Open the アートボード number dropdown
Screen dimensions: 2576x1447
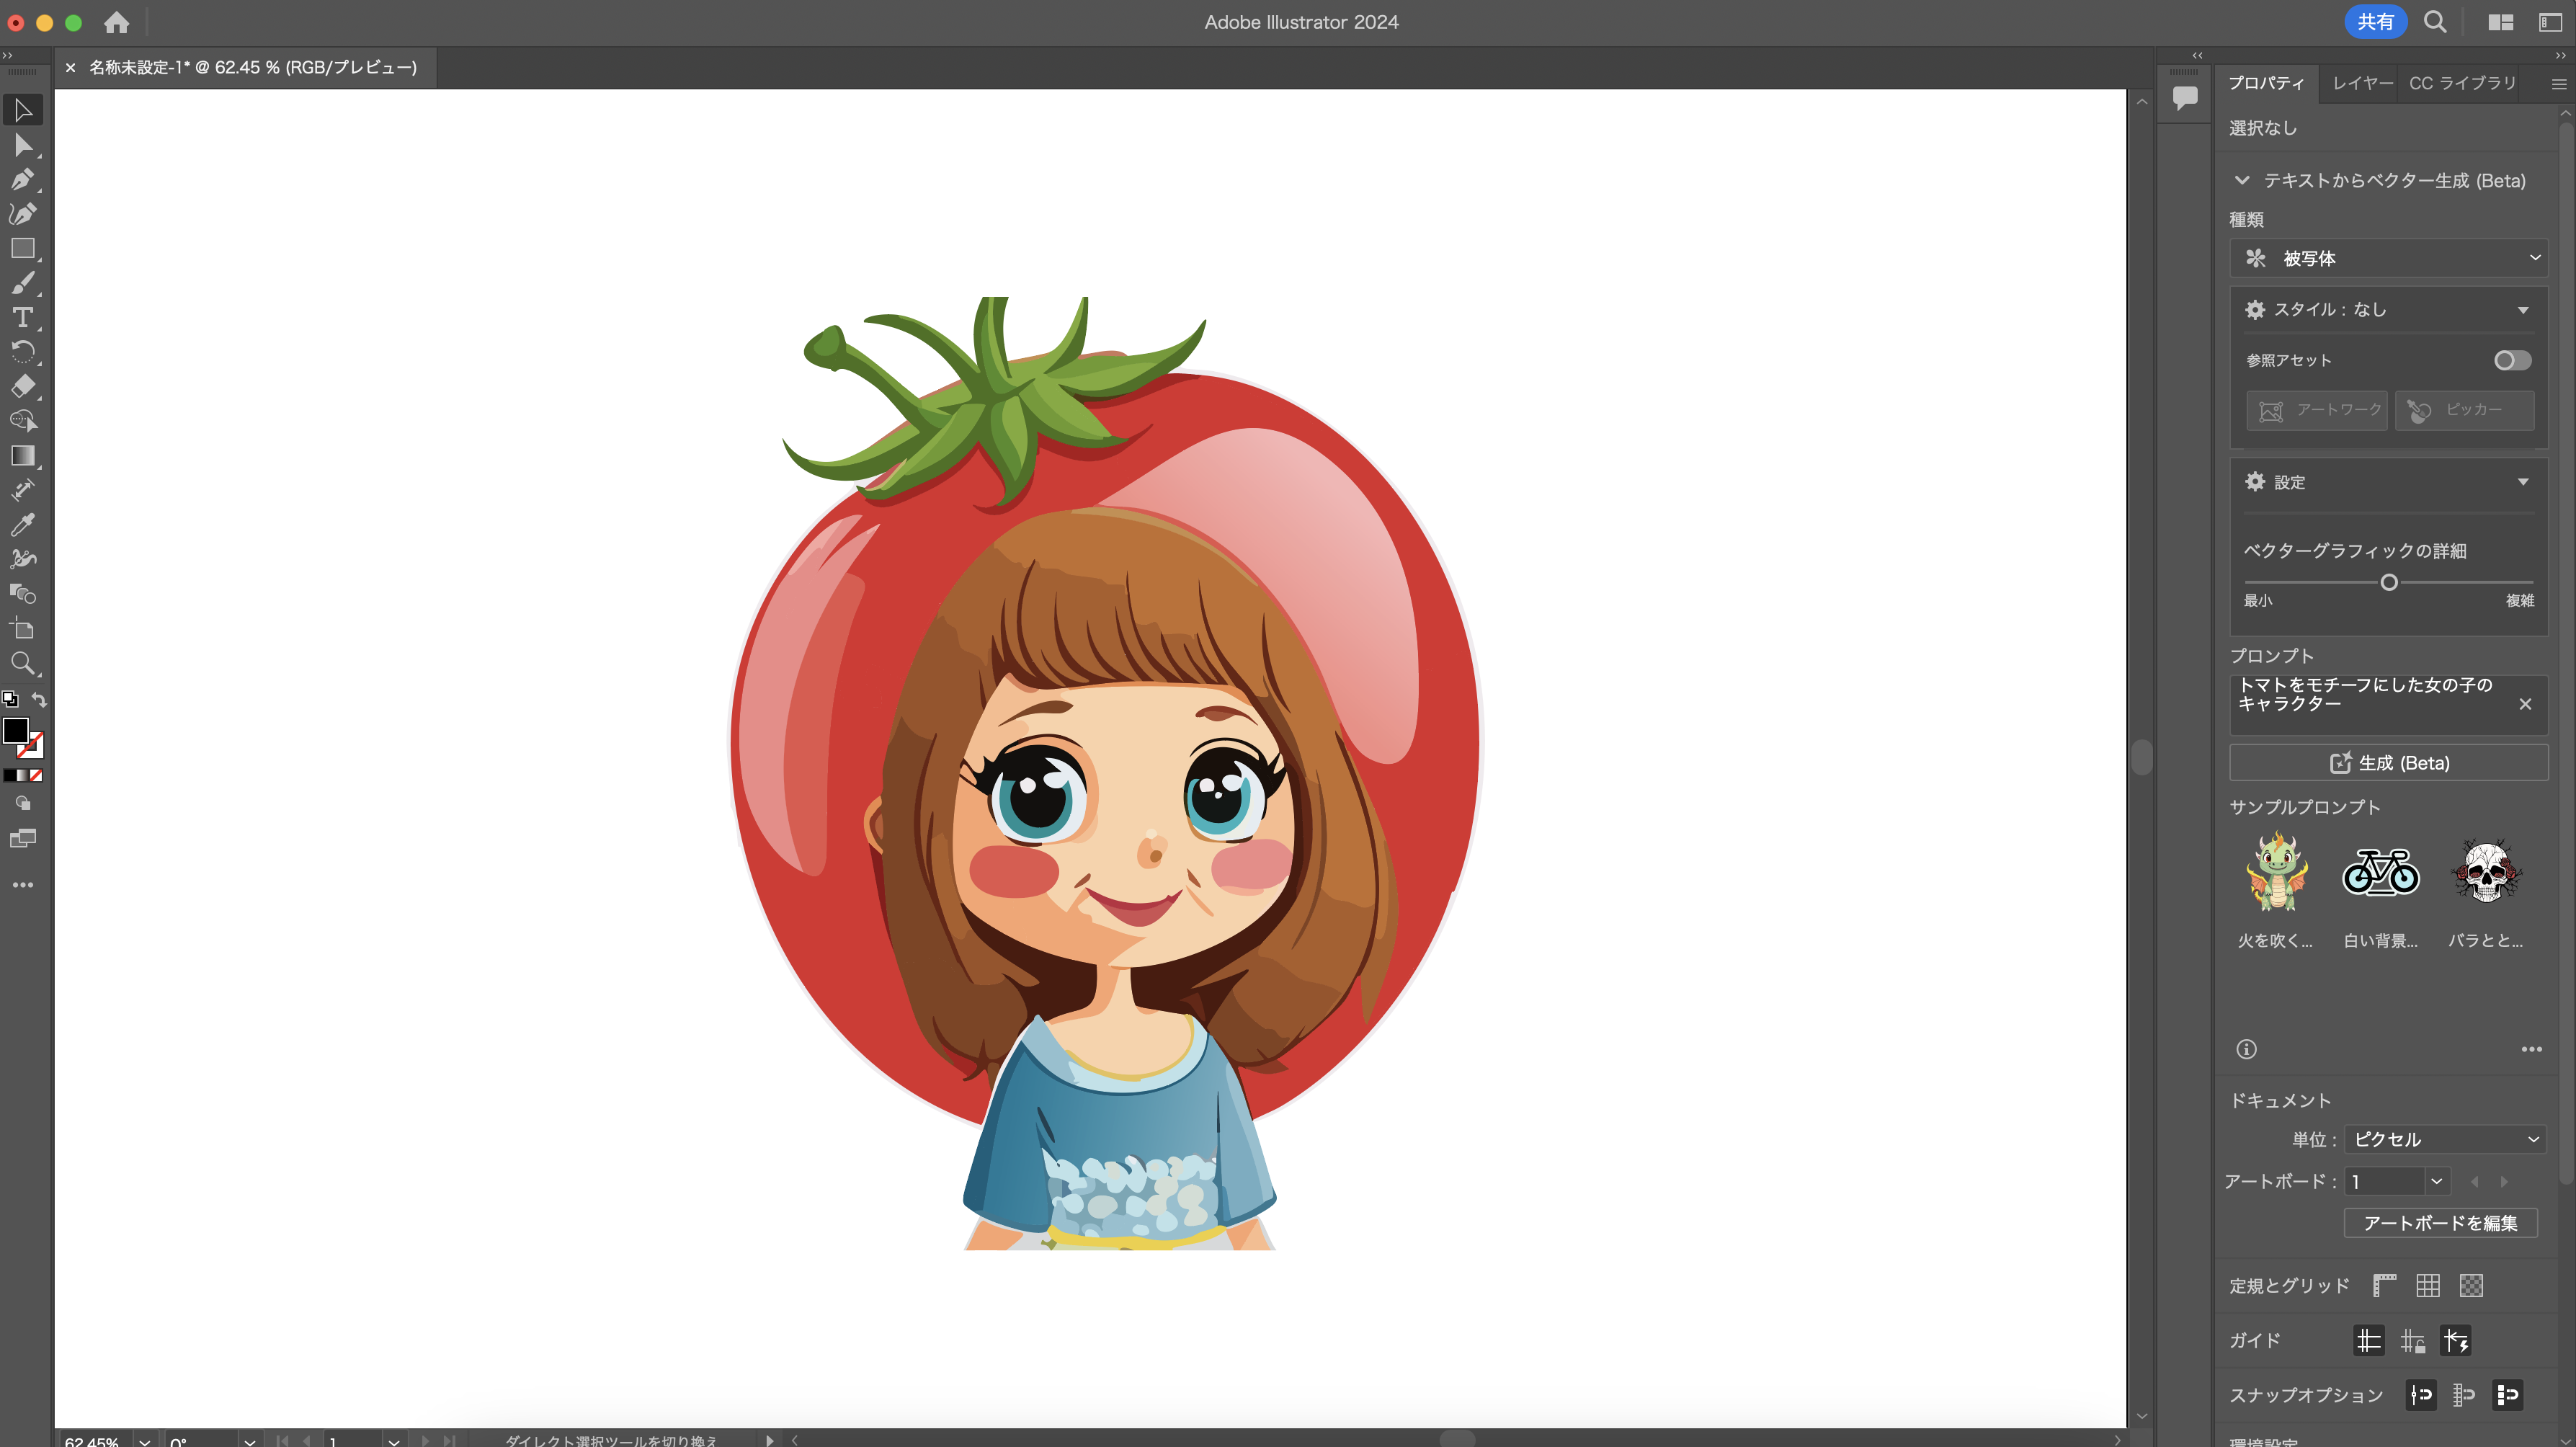(x=2436, y=1181)
